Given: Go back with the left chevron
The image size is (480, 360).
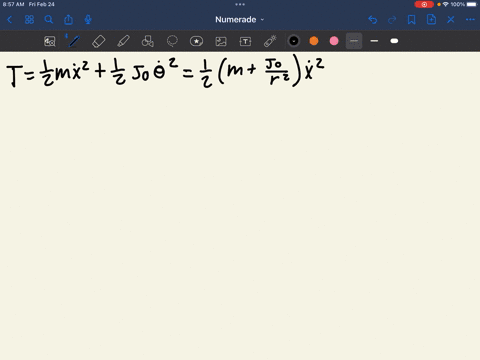Looking at the screenshot, I should (x=9, y=20).
